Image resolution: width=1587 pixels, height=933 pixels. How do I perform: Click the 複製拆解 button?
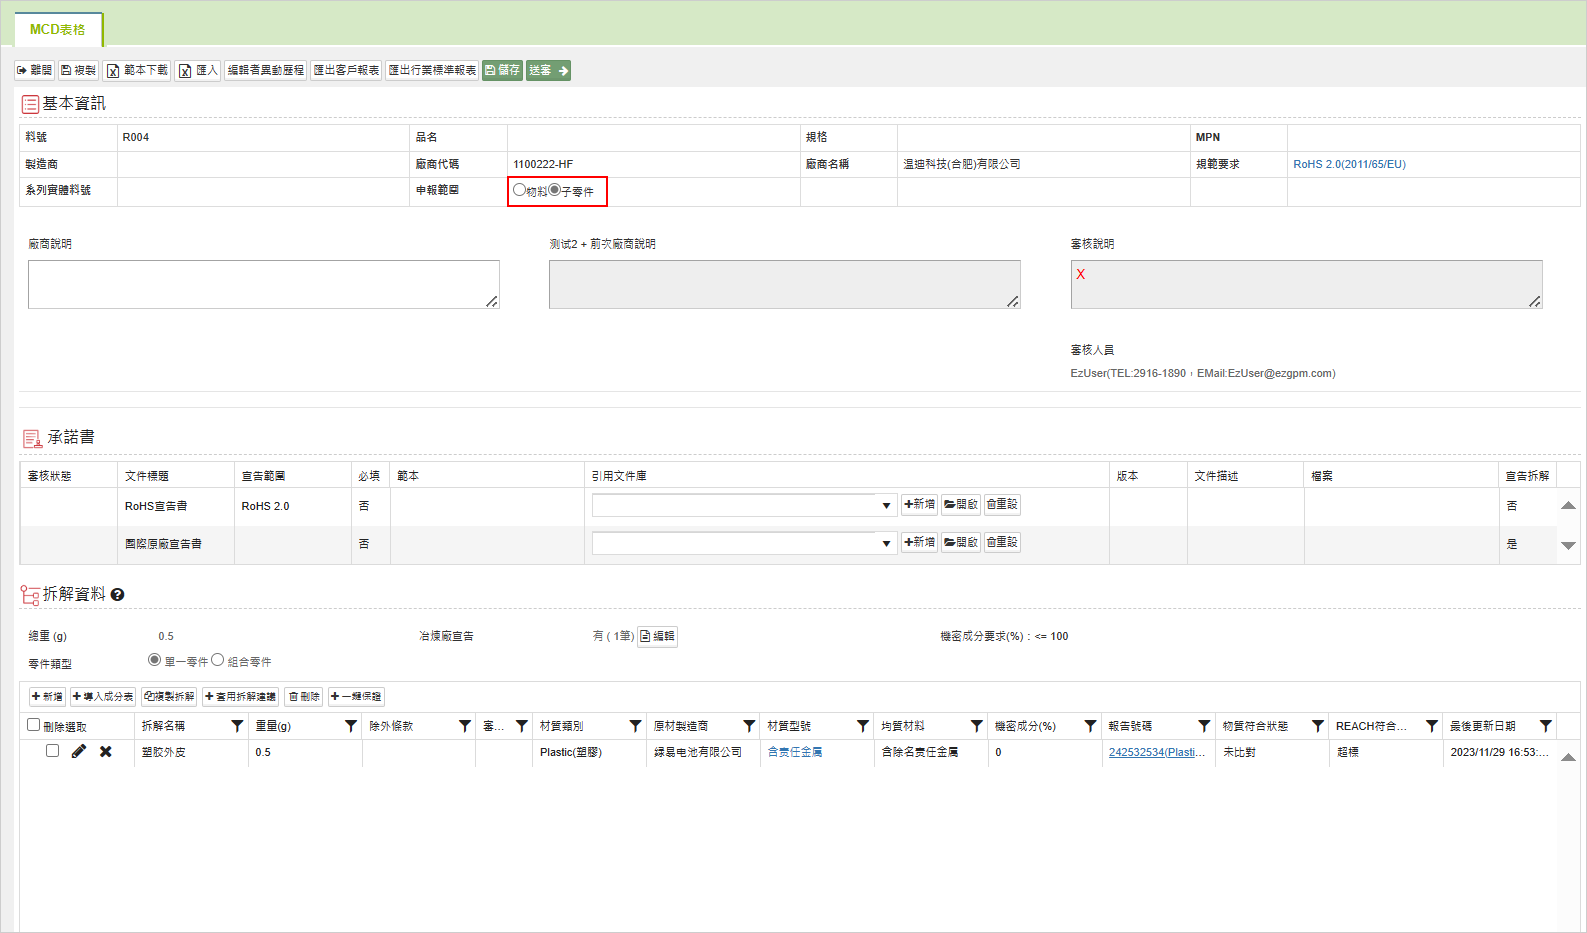[x=168, y=696]
